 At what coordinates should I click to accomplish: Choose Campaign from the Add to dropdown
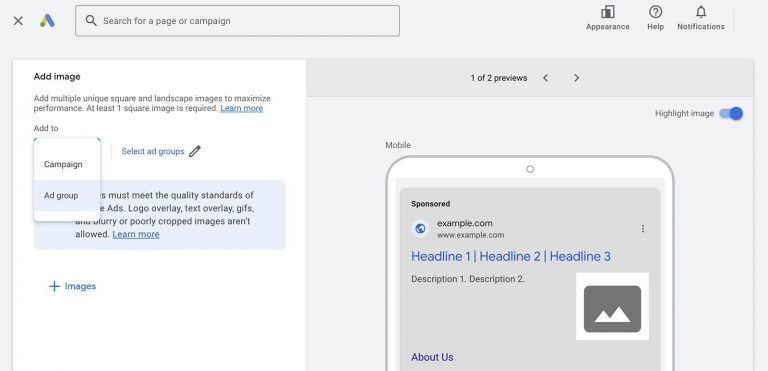67,164
